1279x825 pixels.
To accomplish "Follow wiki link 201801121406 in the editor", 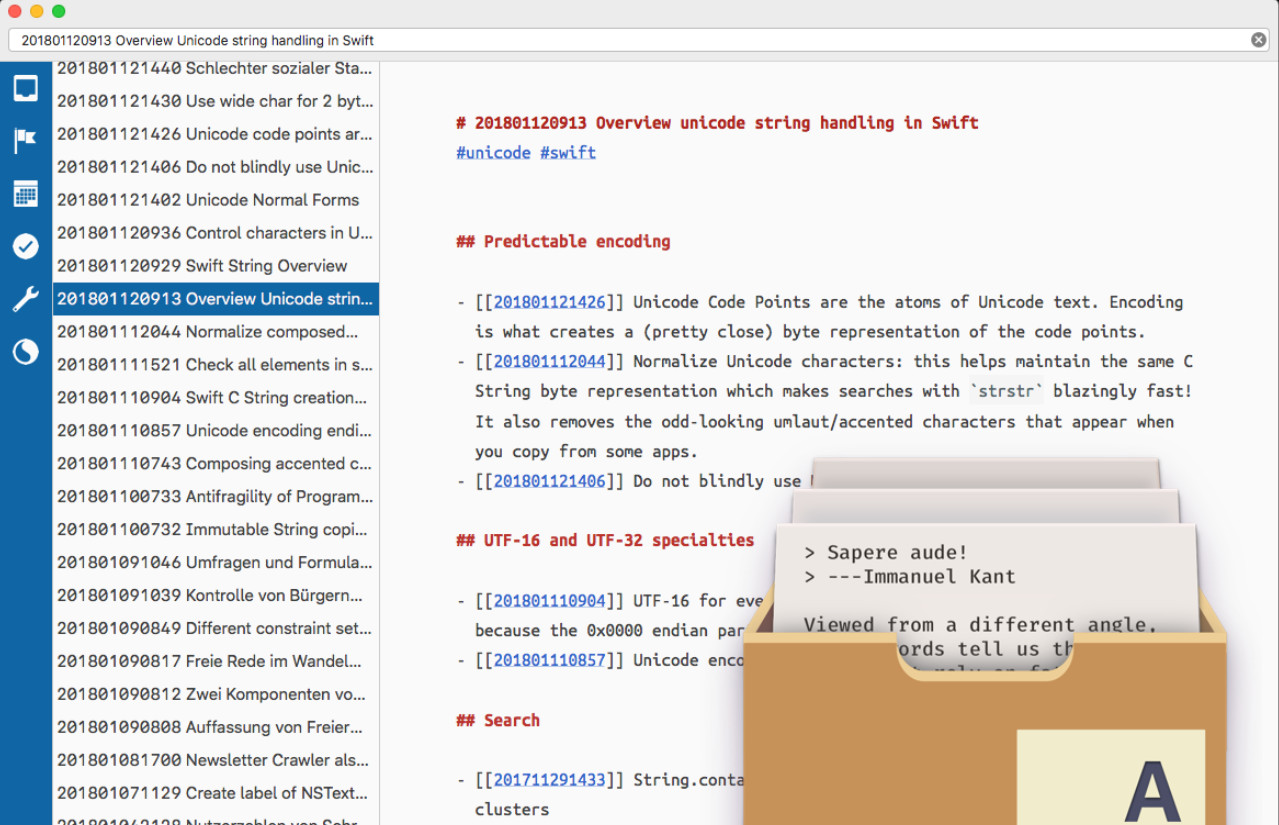I will click(x=549, y=482).
